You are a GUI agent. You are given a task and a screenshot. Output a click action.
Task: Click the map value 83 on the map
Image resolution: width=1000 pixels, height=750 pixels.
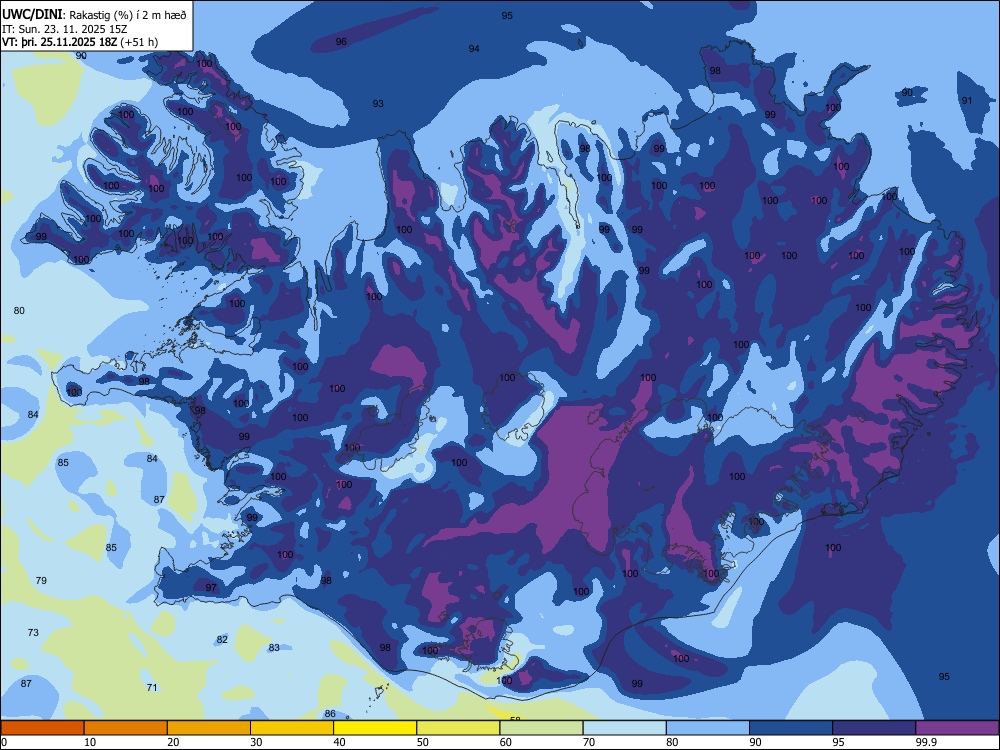(x=274, y=647)
